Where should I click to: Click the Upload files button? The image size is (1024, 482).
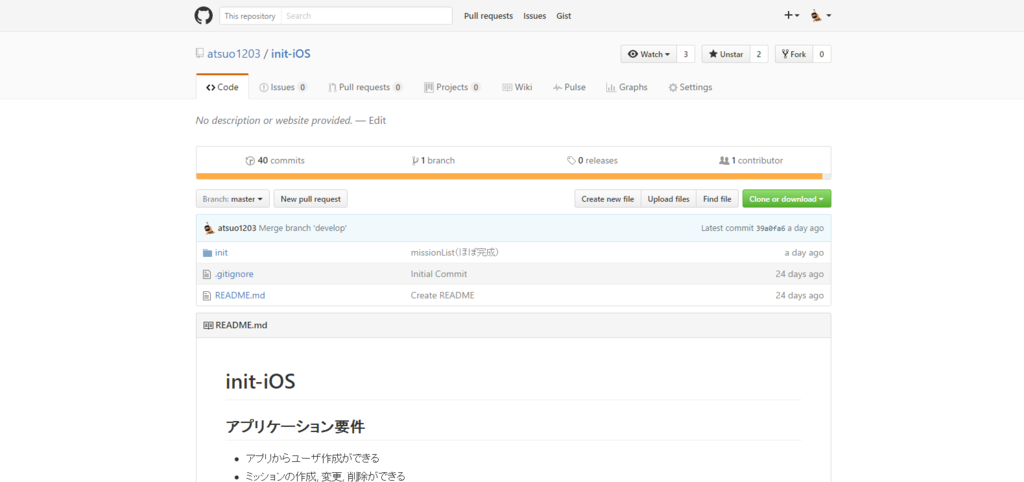[x=669, y=199]
